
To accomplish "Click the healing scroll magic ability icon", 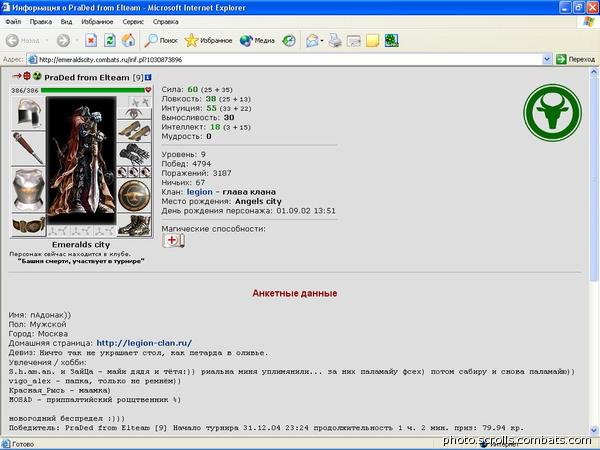I will 173,240.
